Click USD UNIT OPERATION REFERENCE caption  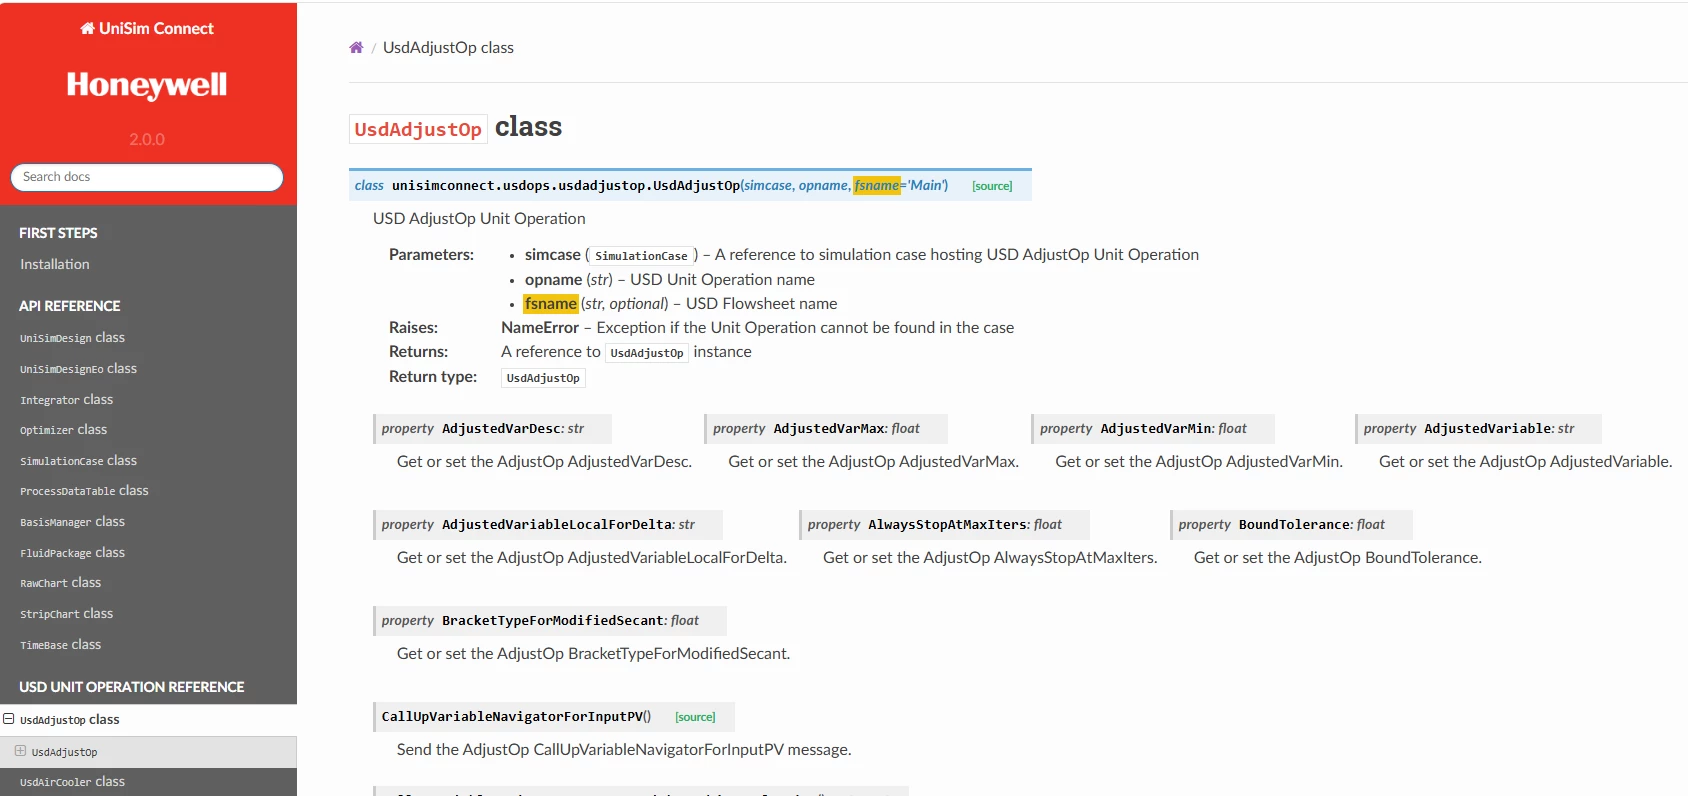tap(132, 687)
